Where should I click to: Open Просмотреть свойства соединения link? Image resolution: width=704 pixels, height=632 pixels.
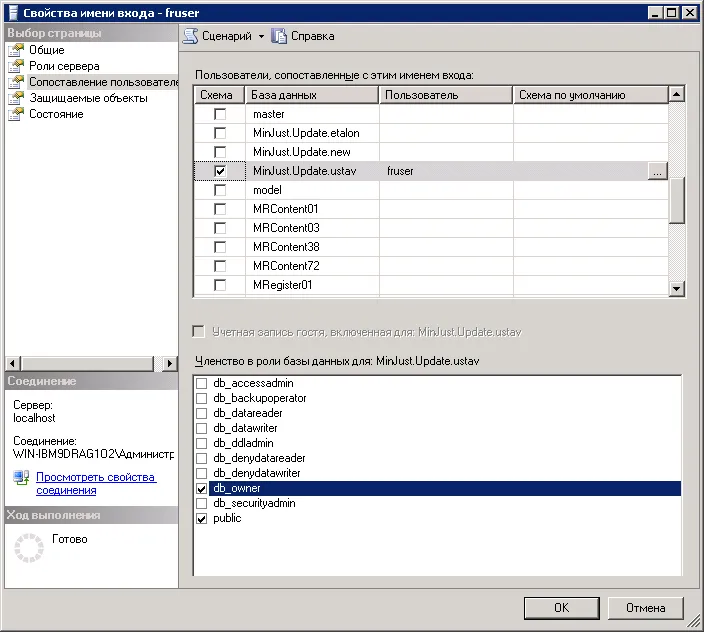pos(96,483)
